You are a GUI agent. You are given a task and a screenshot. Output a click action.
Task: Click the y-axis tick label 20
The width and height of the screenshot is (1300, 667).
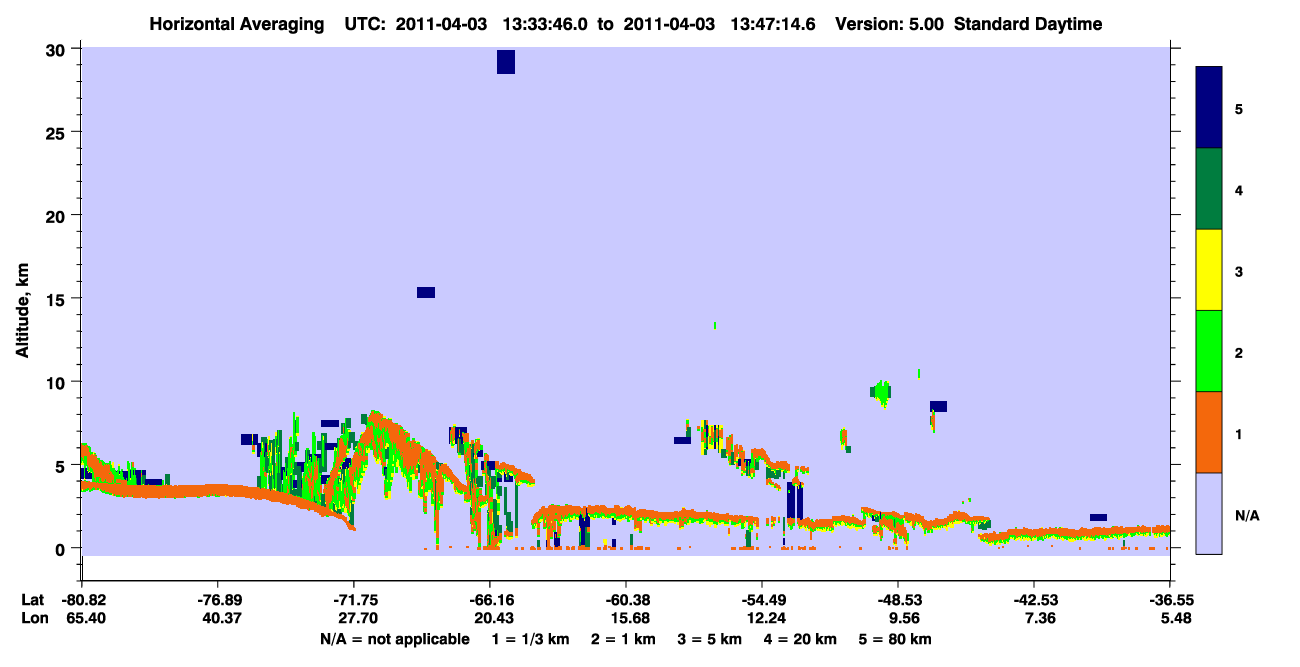coord(56,216)
